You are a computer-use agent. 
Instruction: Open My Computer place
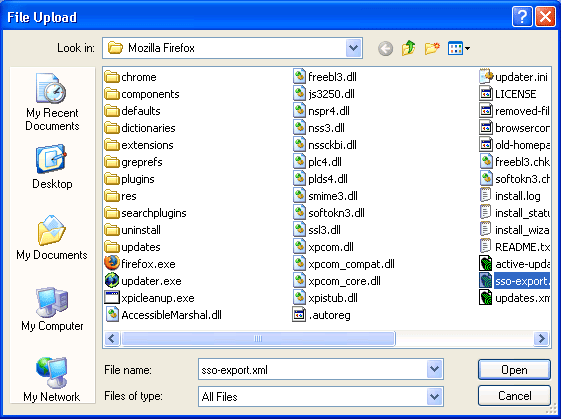point(52,309)
